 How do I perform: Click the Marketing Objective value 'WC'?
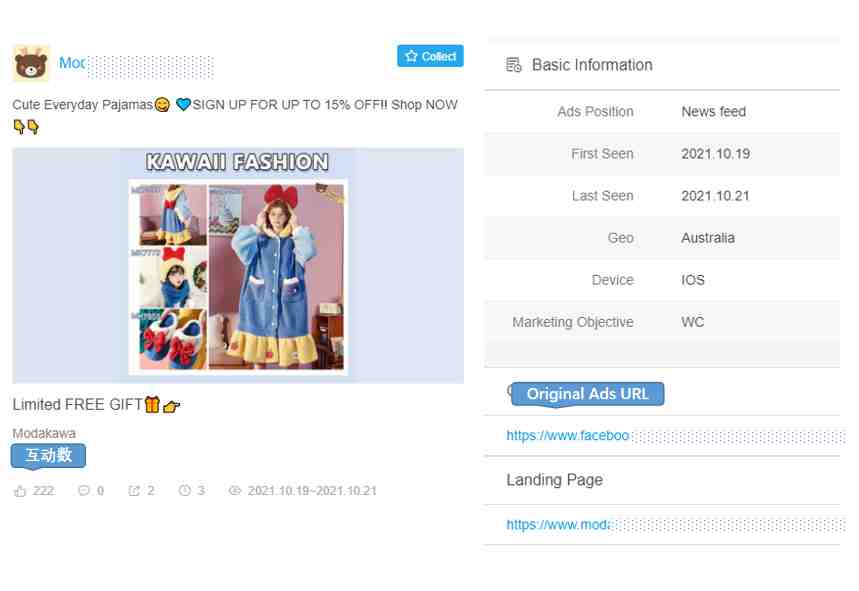point(692,322)
